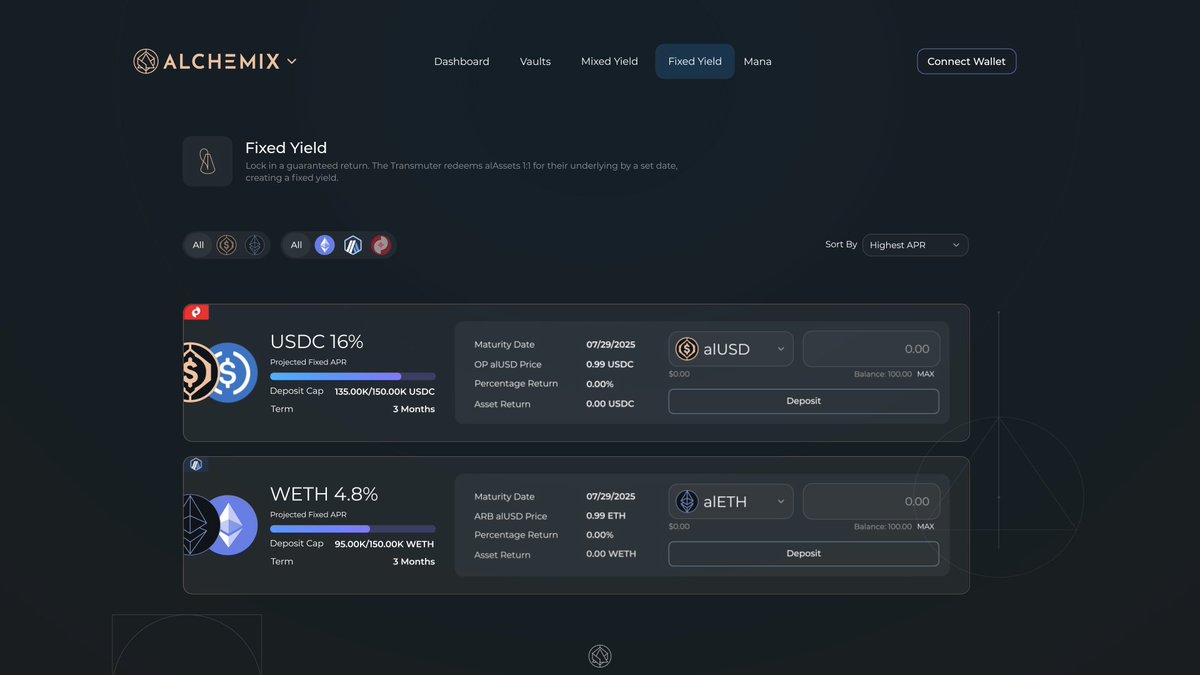Select the All asset filter
This screenshot has width=1200, height=675.
[x=198, y=245]
